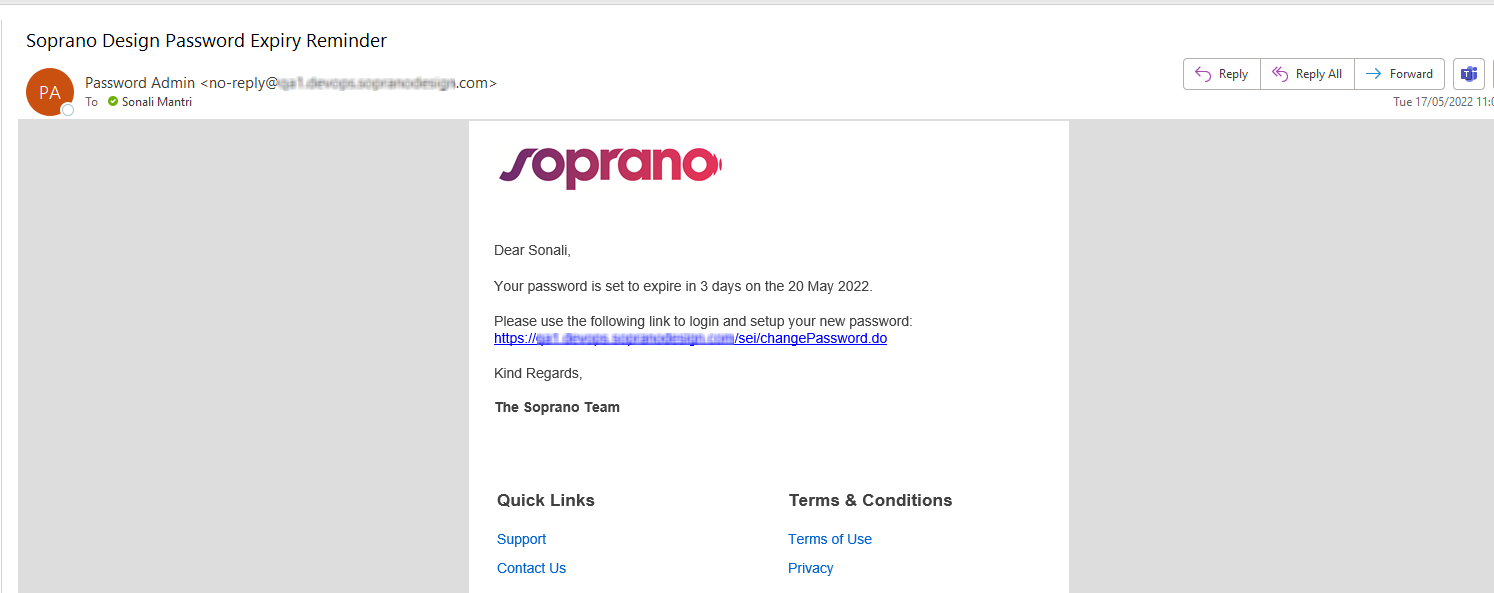Click the email subject line
This screenshot has height=593, width=1494.
pyautogui.click(x=206, y=41)
